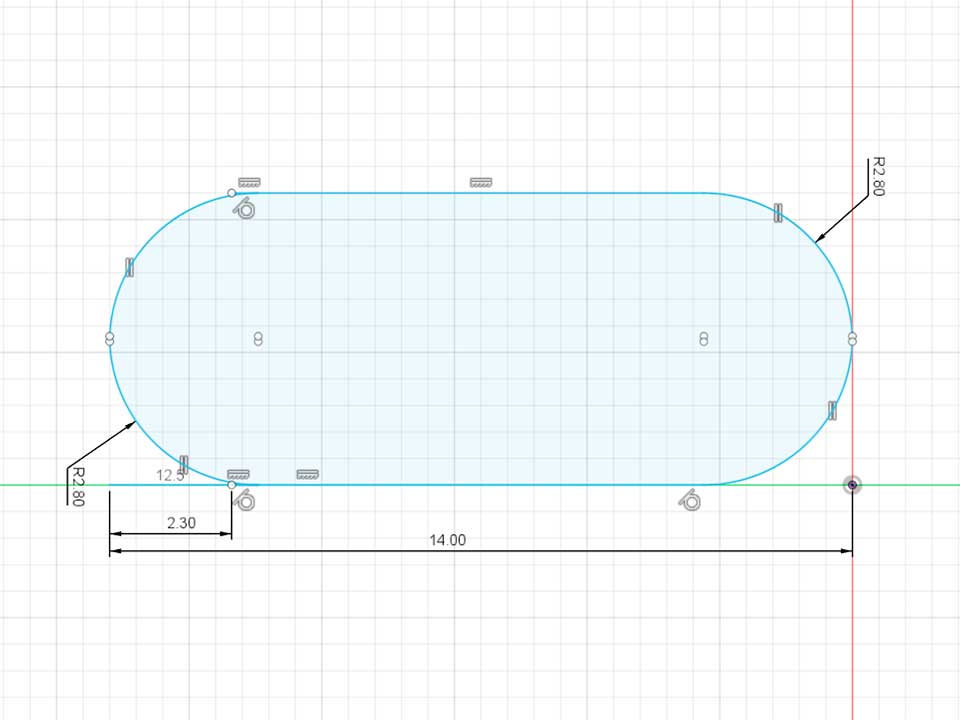960x720 pixels.
Task: Click the constraint glyph beside the 12.5 label
Action: point(184,464)
